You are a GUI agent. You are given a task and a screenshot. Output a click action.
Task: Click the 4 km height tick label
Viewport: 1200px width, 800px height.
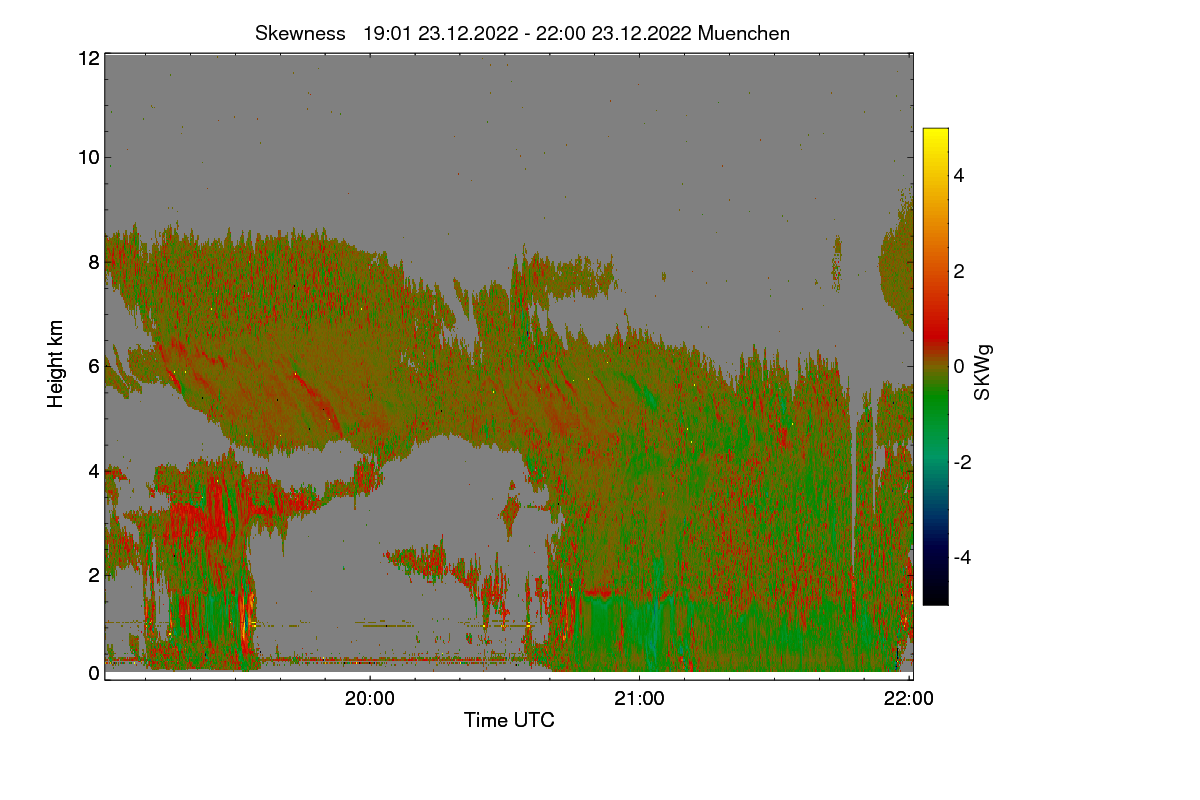coord(94,470)
